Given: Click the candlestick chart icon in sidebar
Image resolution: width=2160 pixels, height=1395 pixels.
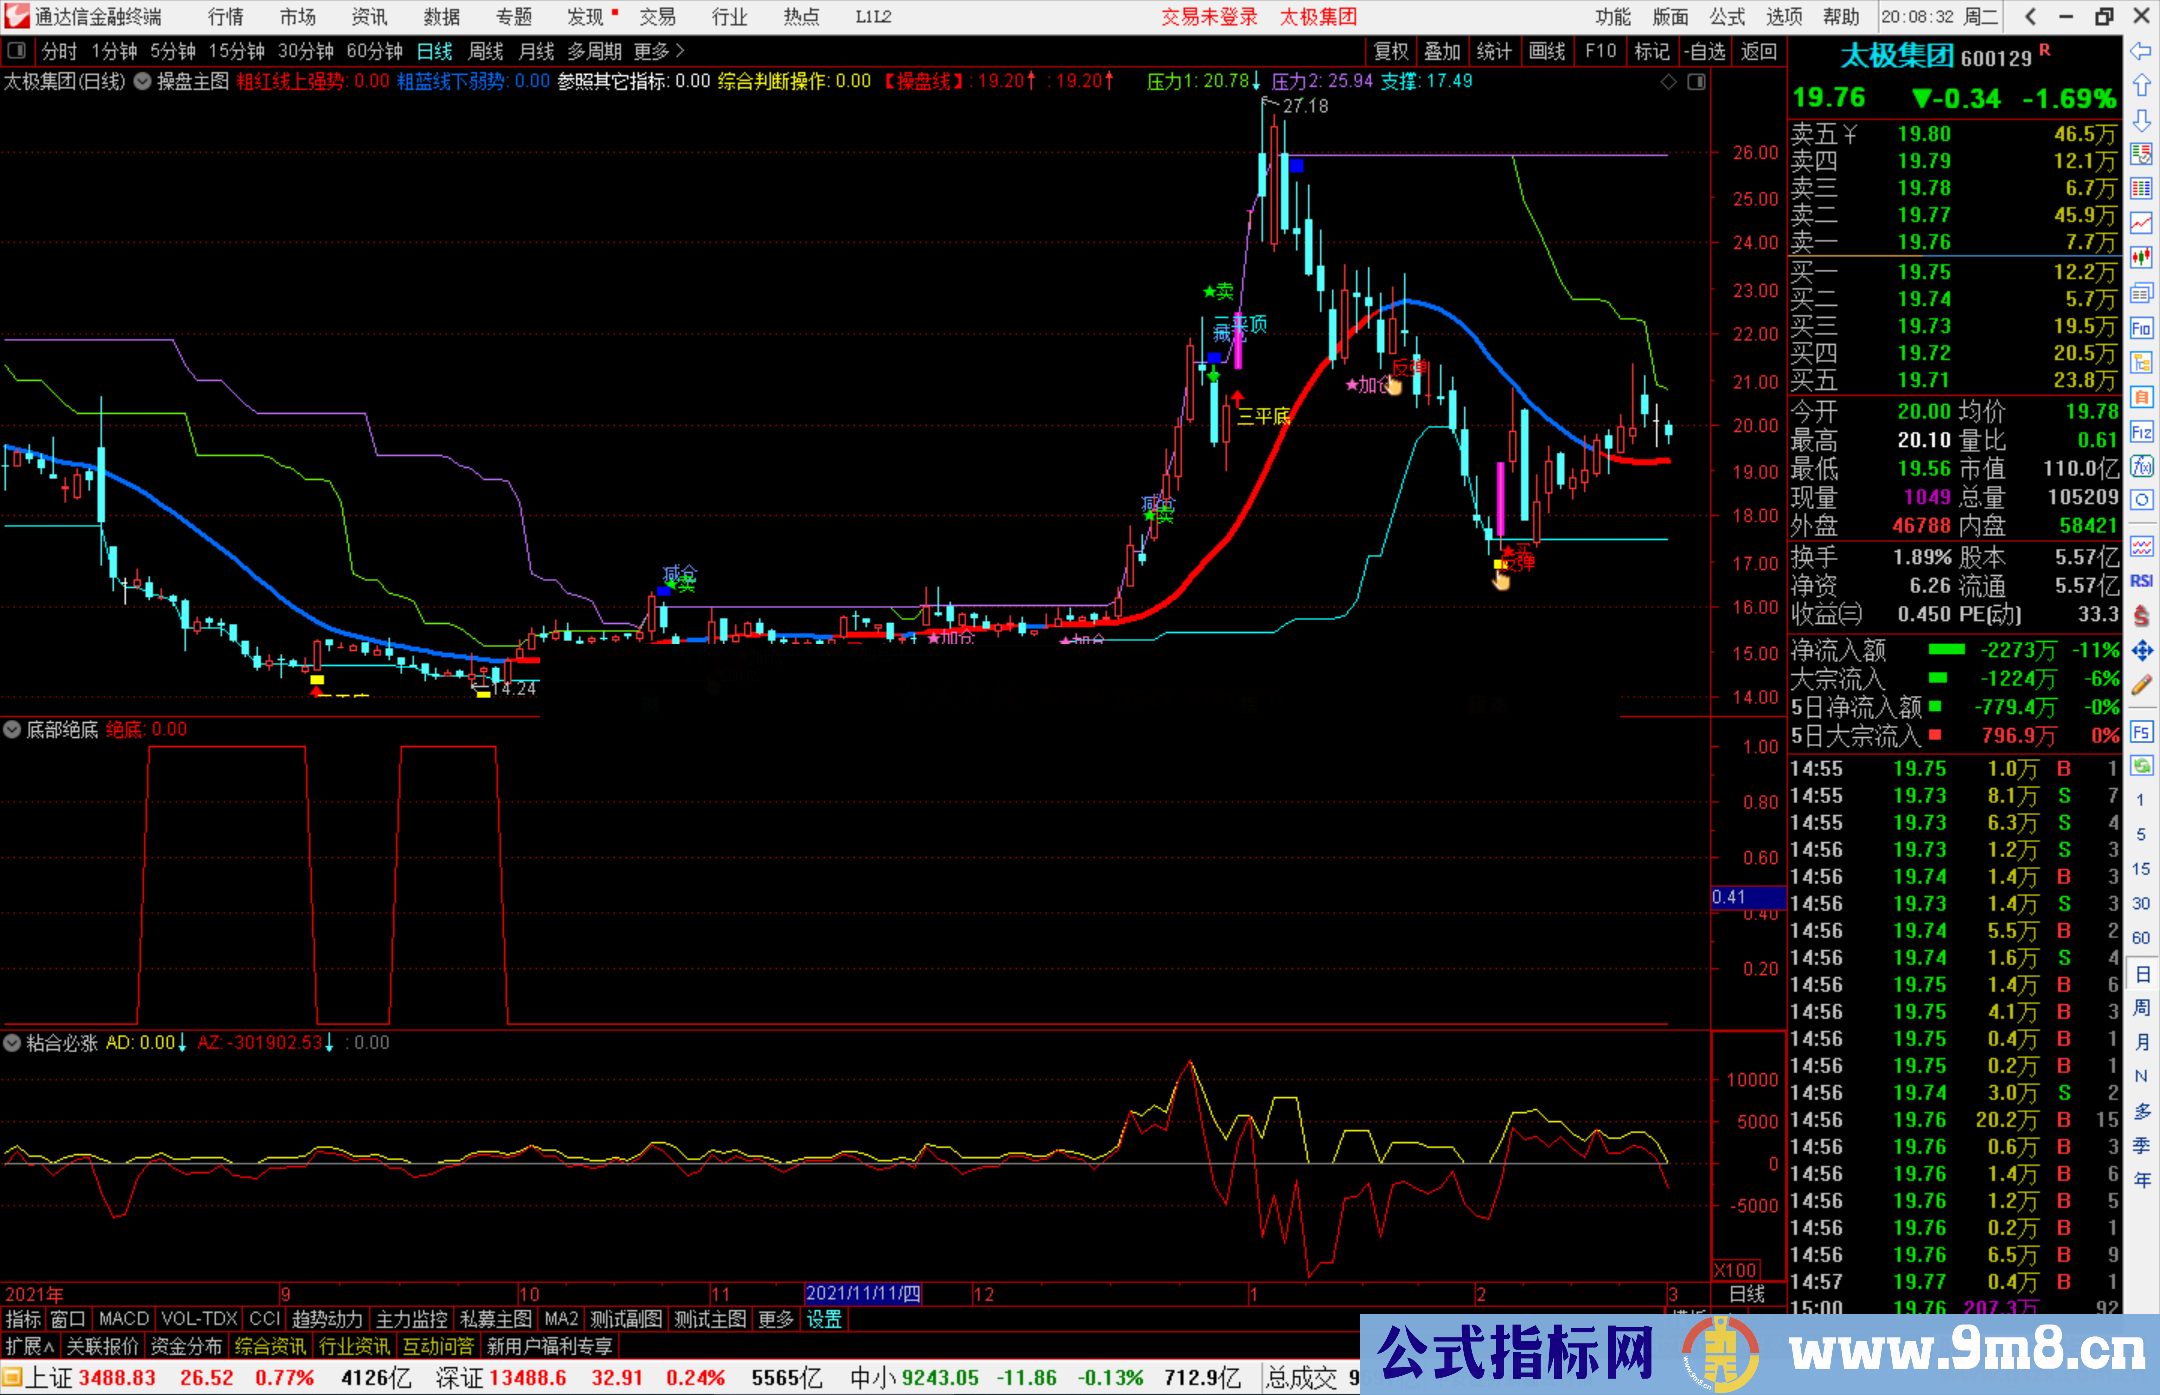Looking at the screenshot, I should pyautogui.click(x=2141, y=257).
